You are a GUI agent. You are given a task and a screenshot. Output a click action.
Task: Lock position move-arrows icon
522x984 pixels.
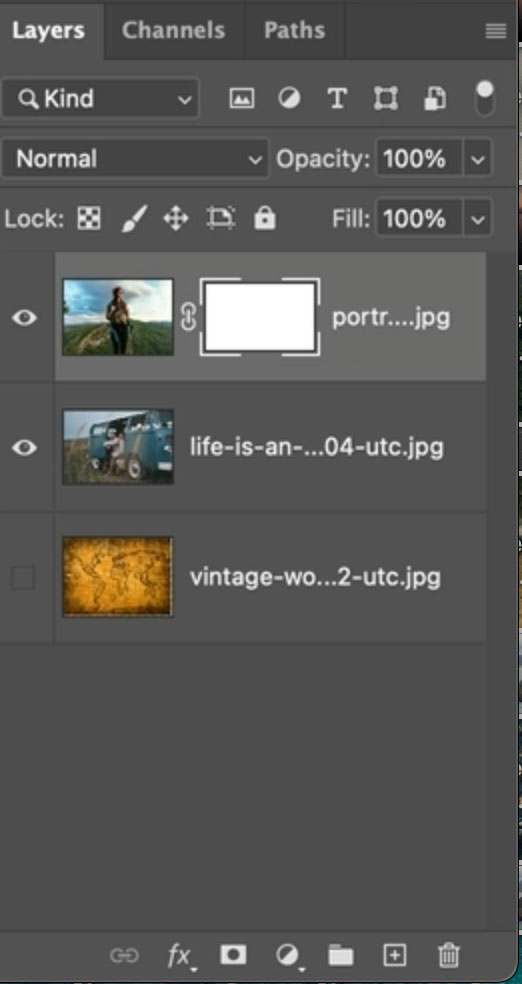(x=176, y=219)
